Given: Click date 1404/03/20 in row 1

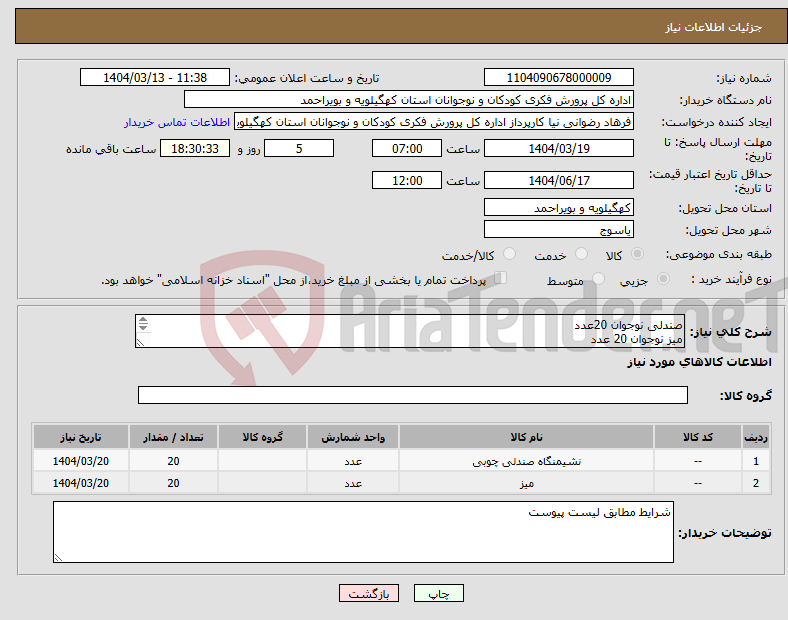Looking at the screenshot, I should coord(81,461).
